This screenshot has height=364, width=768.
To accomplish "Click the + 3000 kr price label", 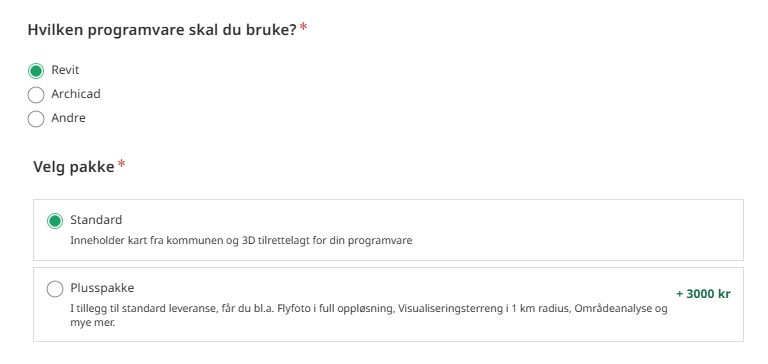I will pyautogui.click(x=703, y=294).
